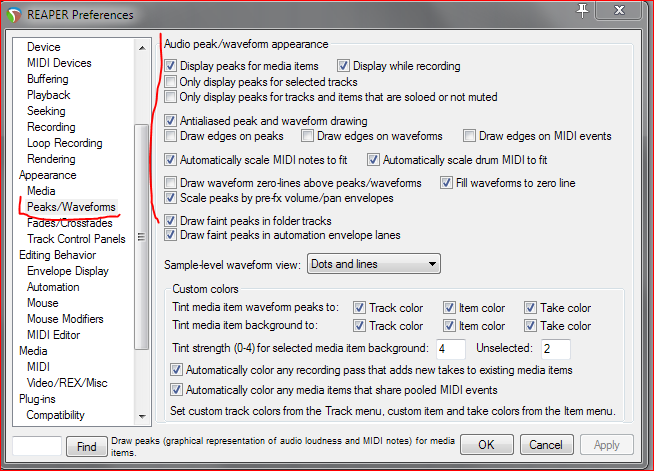The image size is (654, 471).
Task: Click Unselected tint strength field showing 2
Action: (556, 349)
